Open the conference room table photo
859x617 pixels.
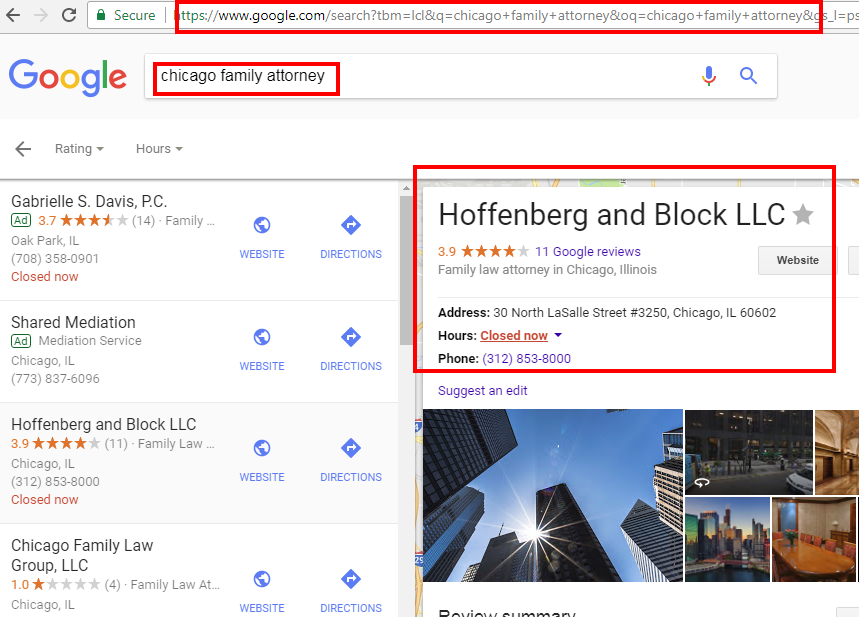pyautogui.click(x=814, y=540)
